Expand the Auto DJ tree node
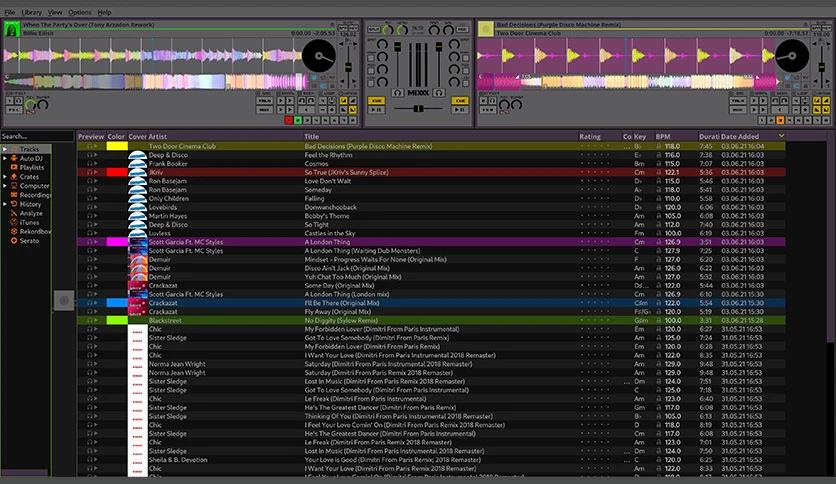Screen dimensions: 836x484 (x=5, y=158)
